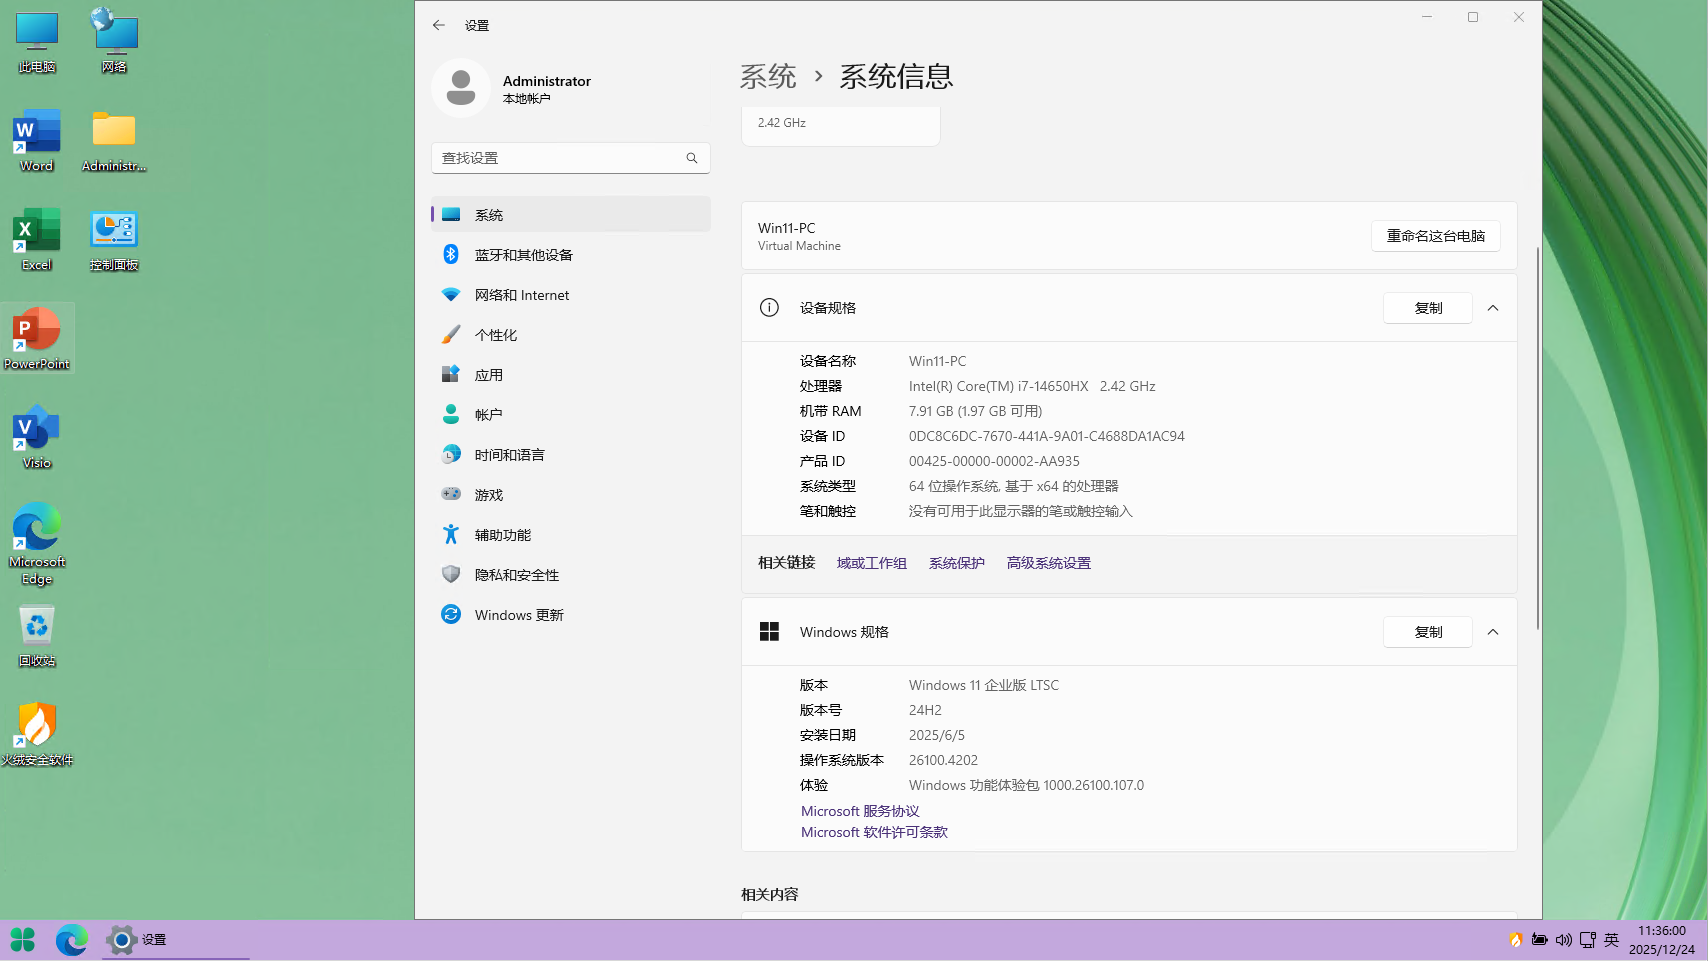Collapse the 设备规格 section chevron
The width and height of the screenshot is (1708, 961).
1493,308
